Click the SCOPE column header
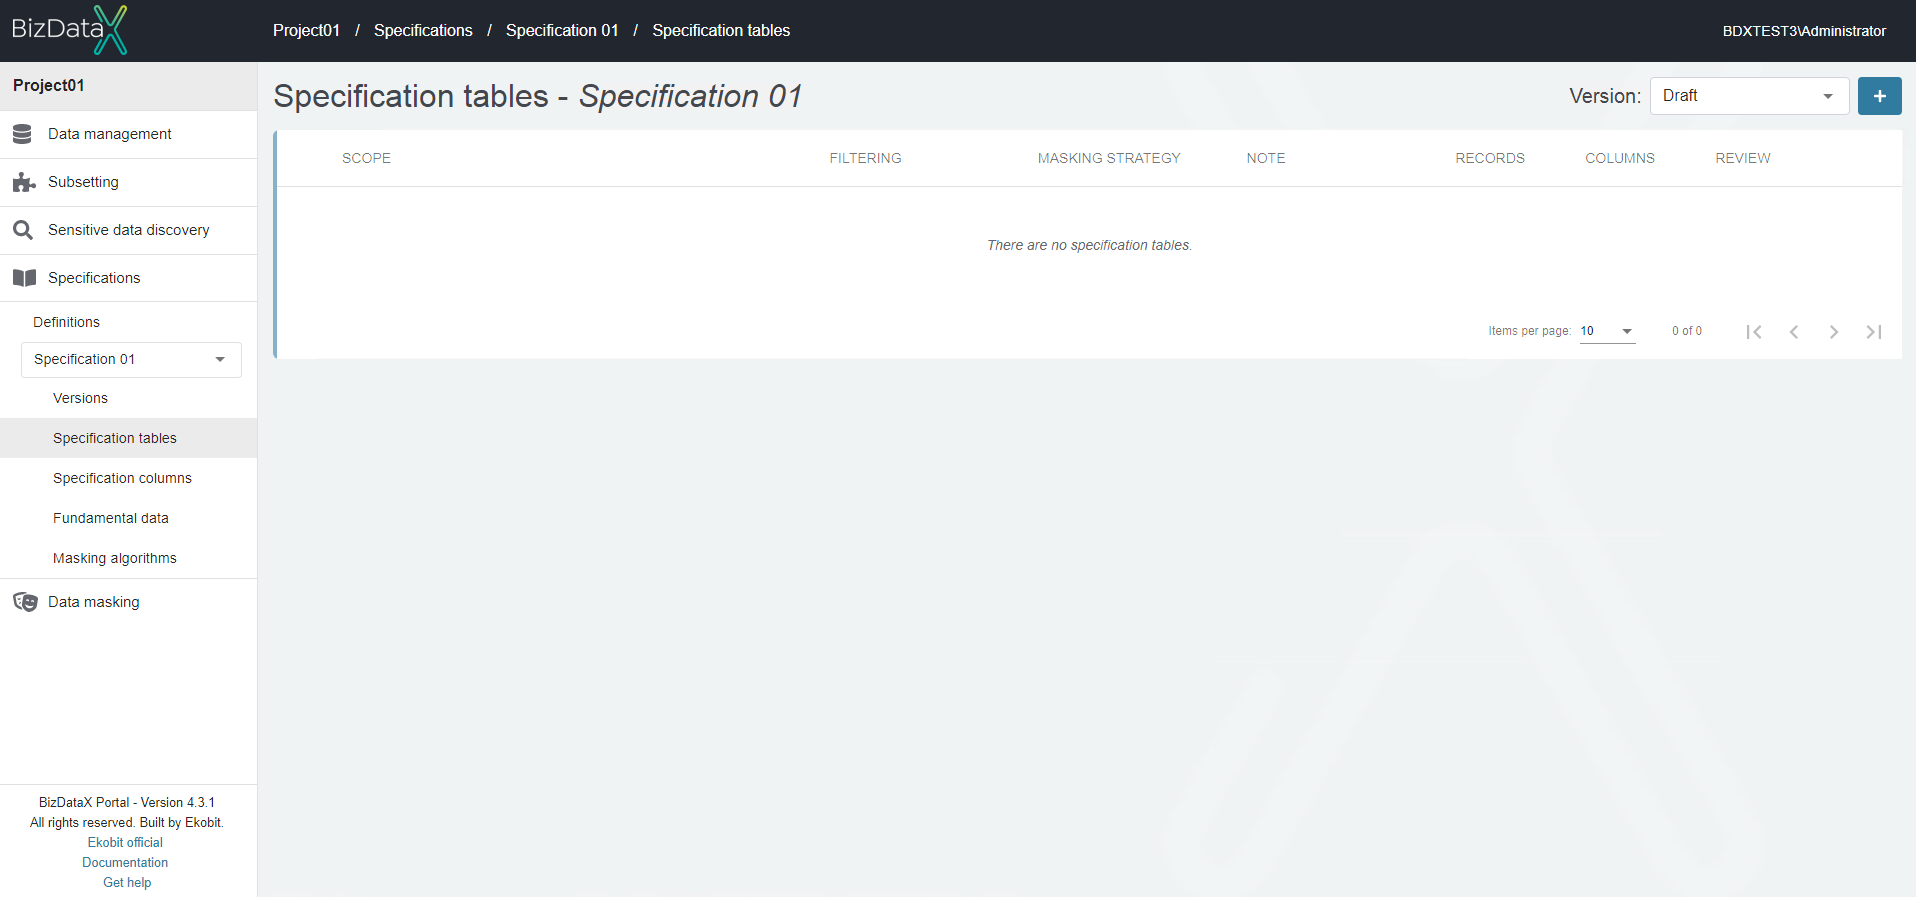 click(x=366, y=158)
